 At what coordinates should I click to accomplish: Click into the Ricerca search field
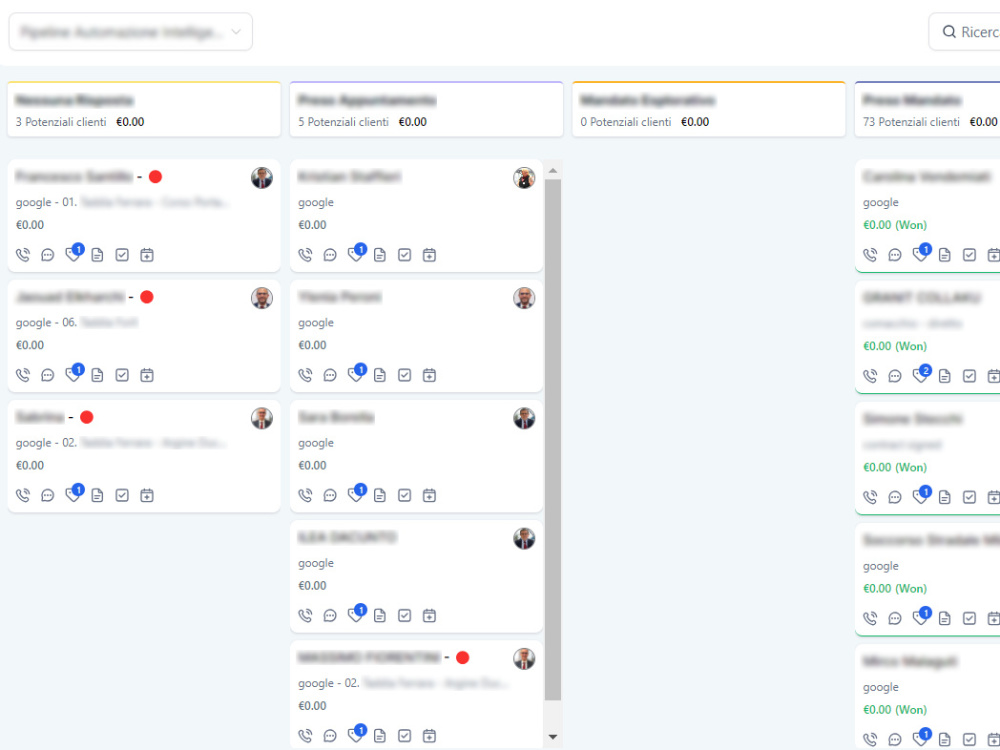pos(964,32)
